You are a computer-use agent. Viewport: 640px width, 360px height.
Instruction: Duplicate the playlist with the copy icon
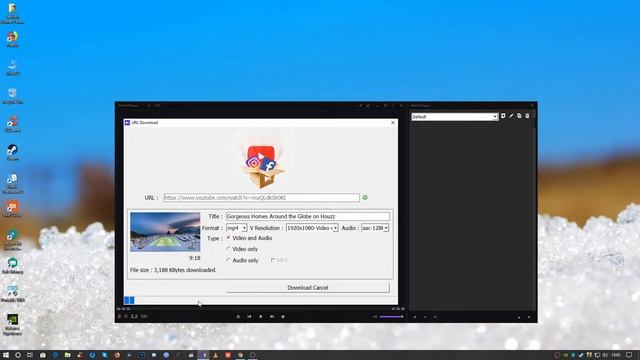point(519,116)
